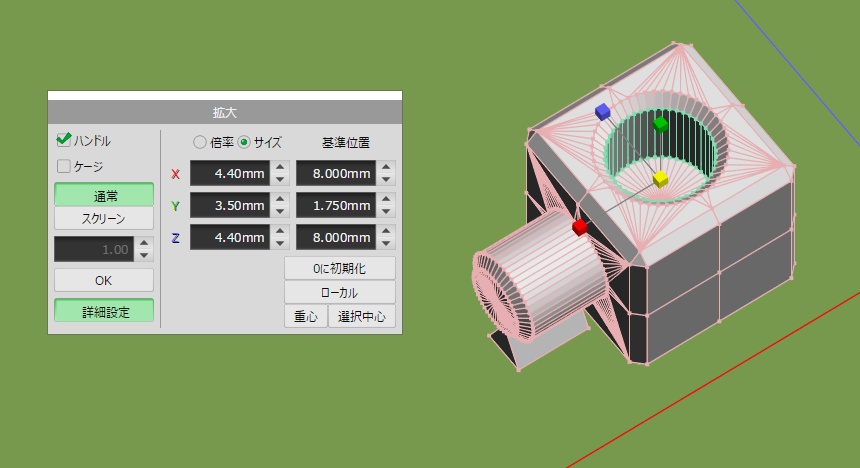860x468 pixels.
Task: Click the blue Z axis label
Action: click(x=176, y=238)
